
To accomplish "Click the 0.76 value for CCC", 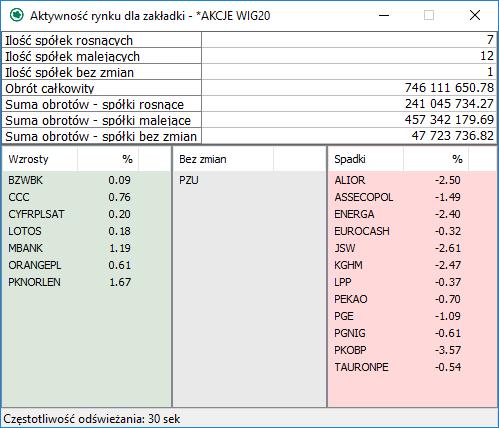I will pyautogui.click(x=119, y=197).
